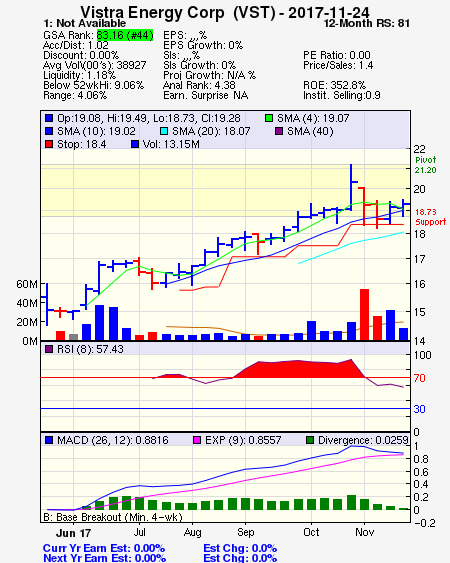Click the 60M volume axis label

(x=27, y=284)
